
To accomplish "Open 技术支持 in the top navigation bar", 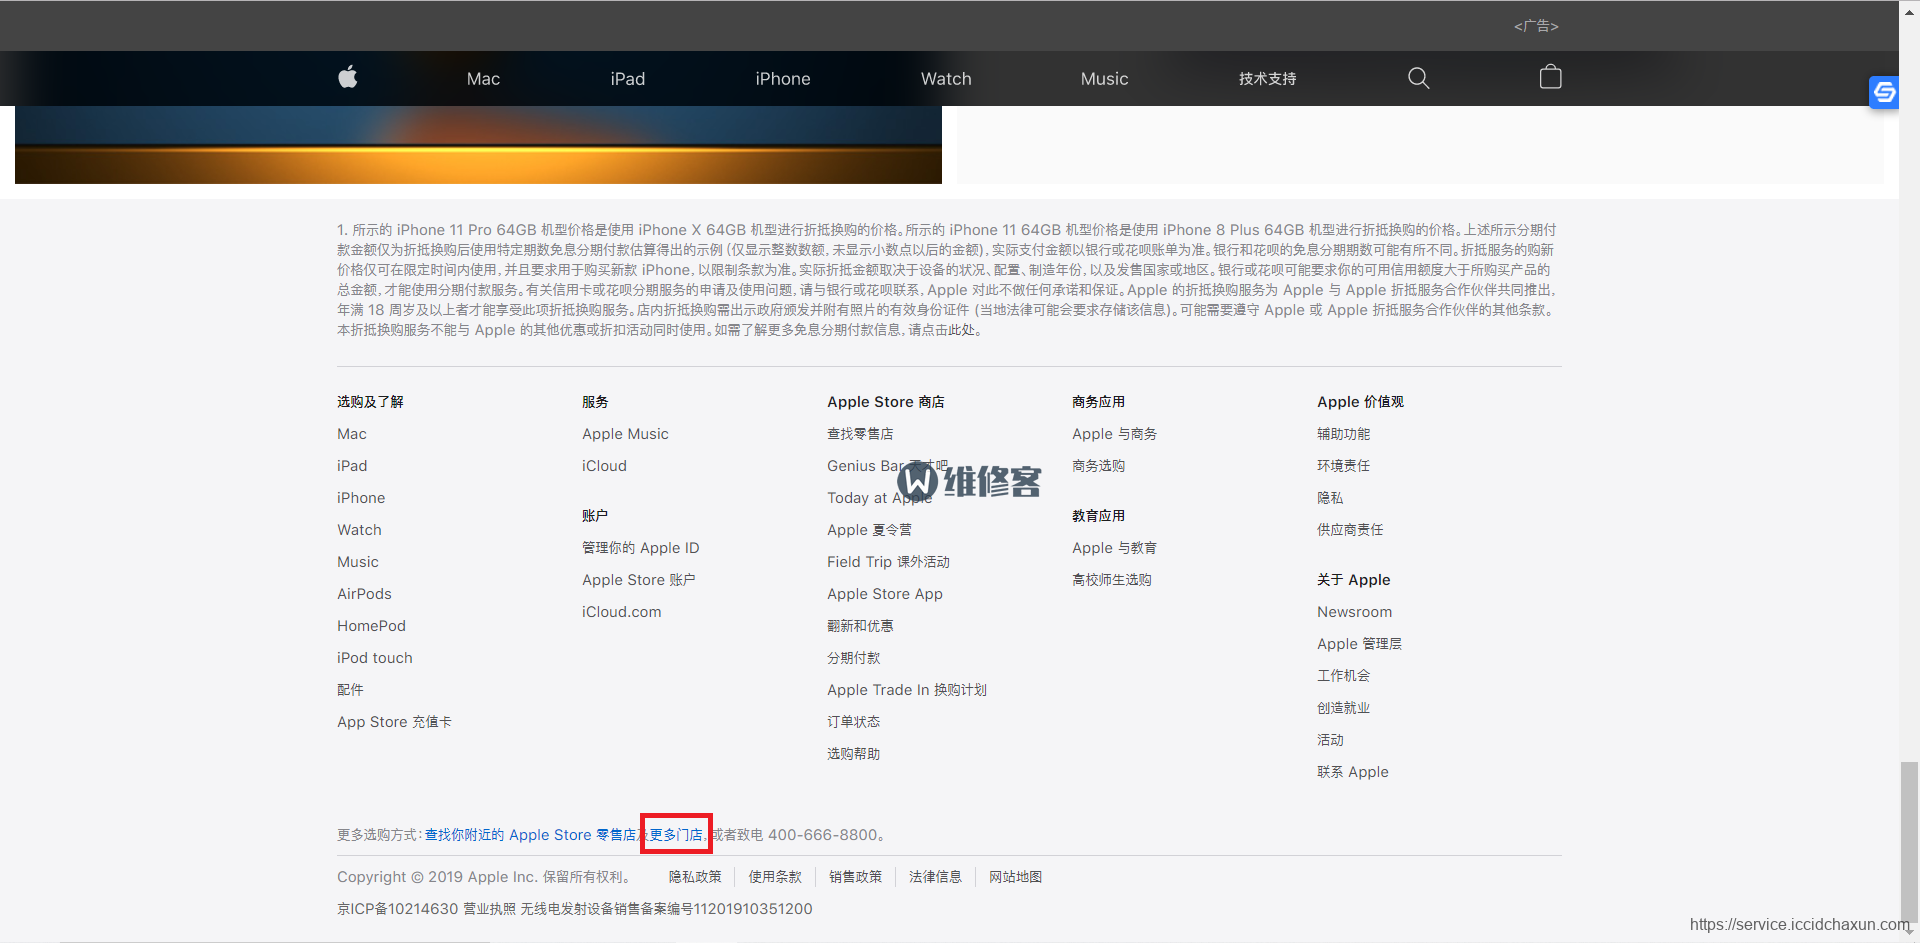I will 1267,79.
